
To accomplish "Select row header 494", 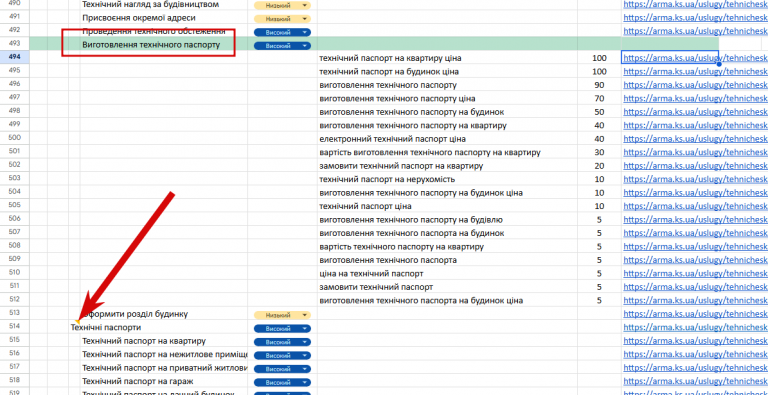I will pos(15,57).
